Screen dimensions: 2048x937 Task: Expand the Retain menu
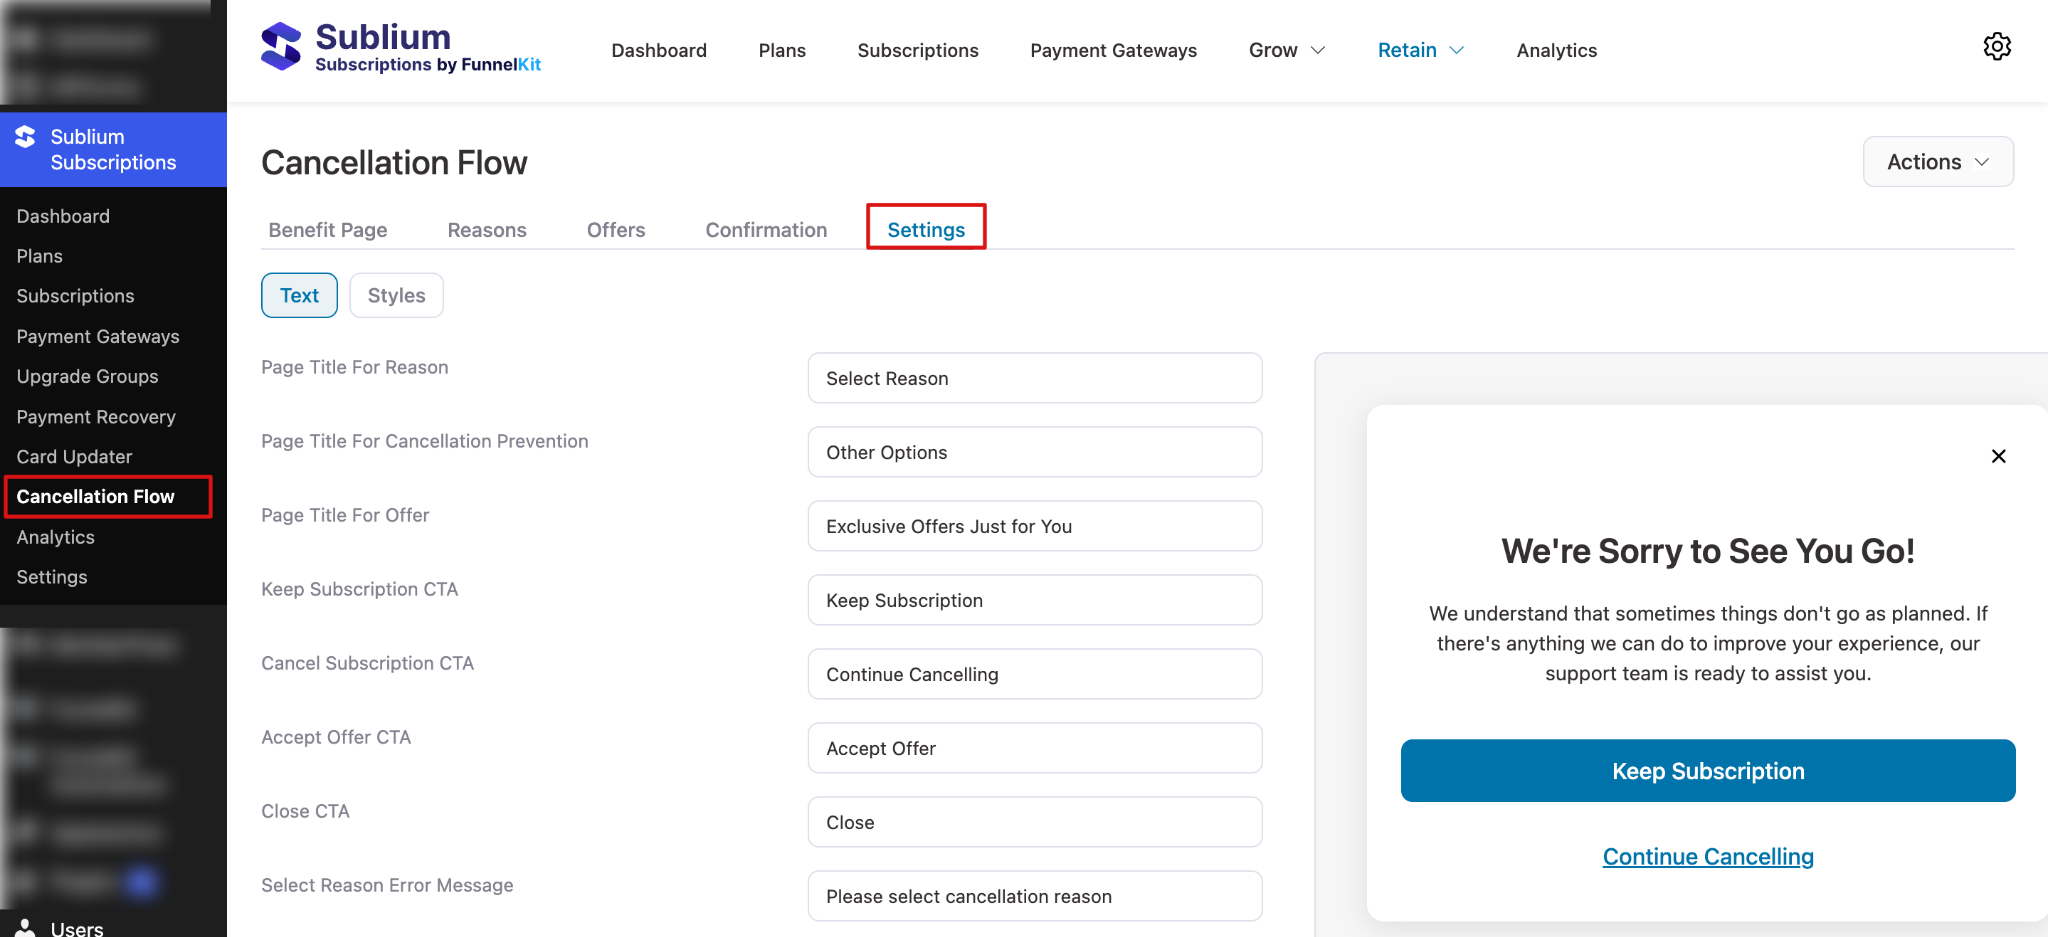click(1420, 50)
